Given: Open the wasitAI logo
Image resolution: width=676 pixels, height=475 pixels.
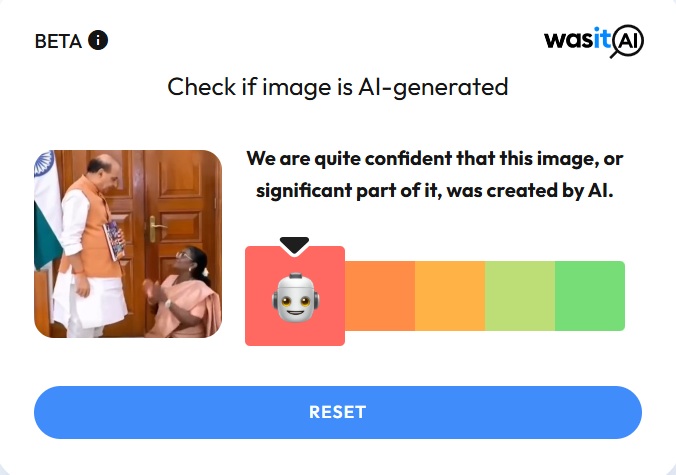Looking at the screenshot, I should point(594,41).
